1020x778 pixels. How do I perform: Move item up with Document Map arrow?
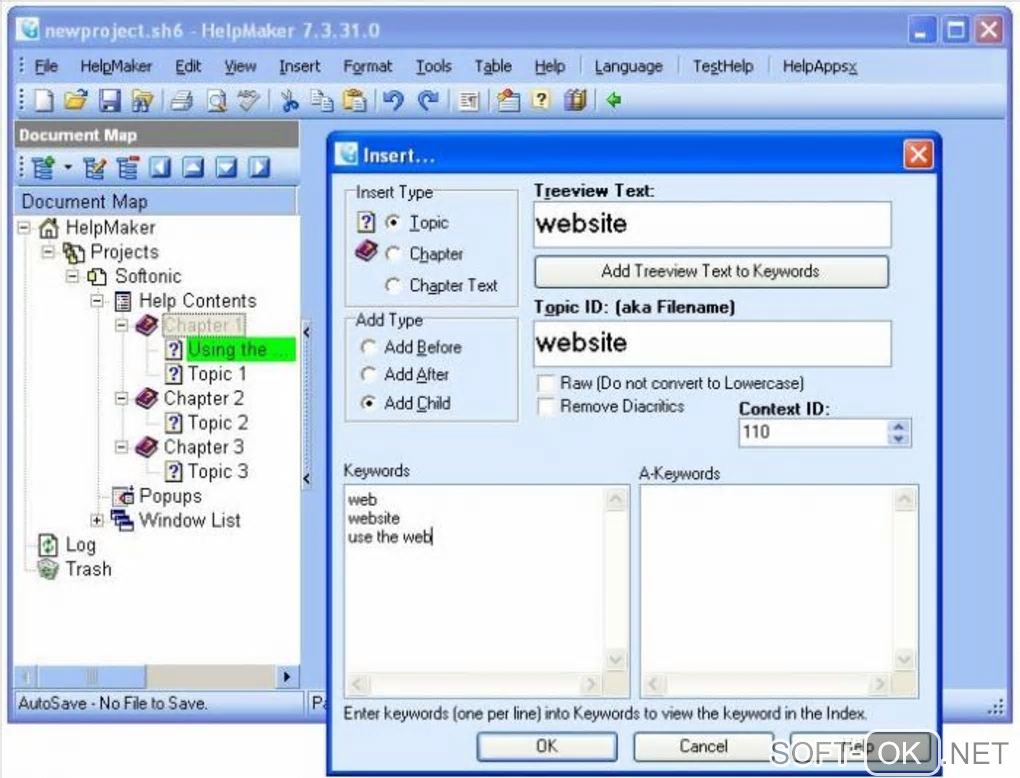click(x=193, y=168)
